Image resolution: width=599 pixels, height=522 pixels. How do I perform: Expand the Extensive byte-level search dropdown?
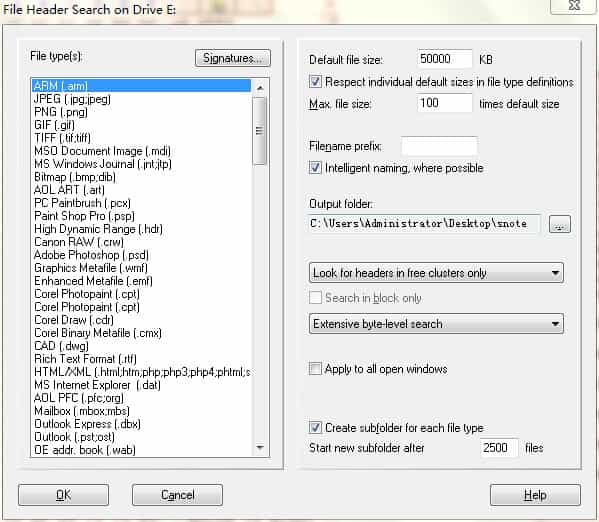coord(436,324)
